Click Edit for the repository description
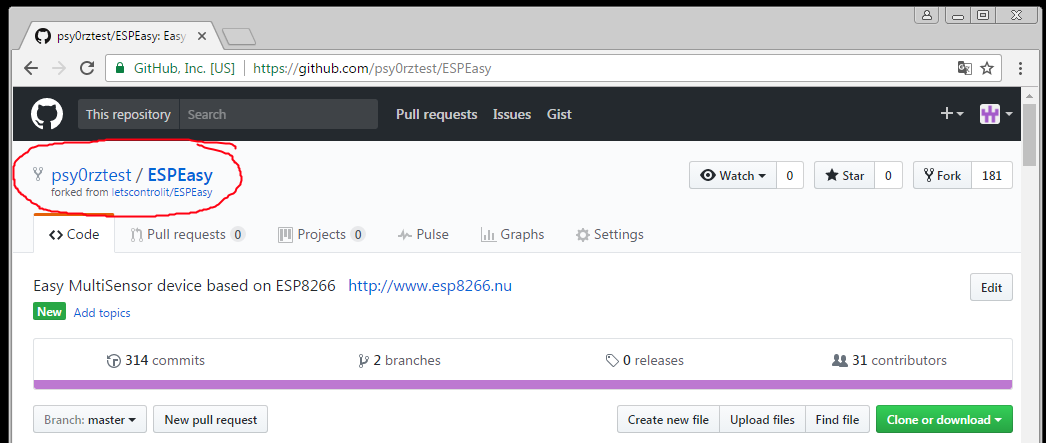This screenshot has width=1046, height=443. tap(991, 288)
